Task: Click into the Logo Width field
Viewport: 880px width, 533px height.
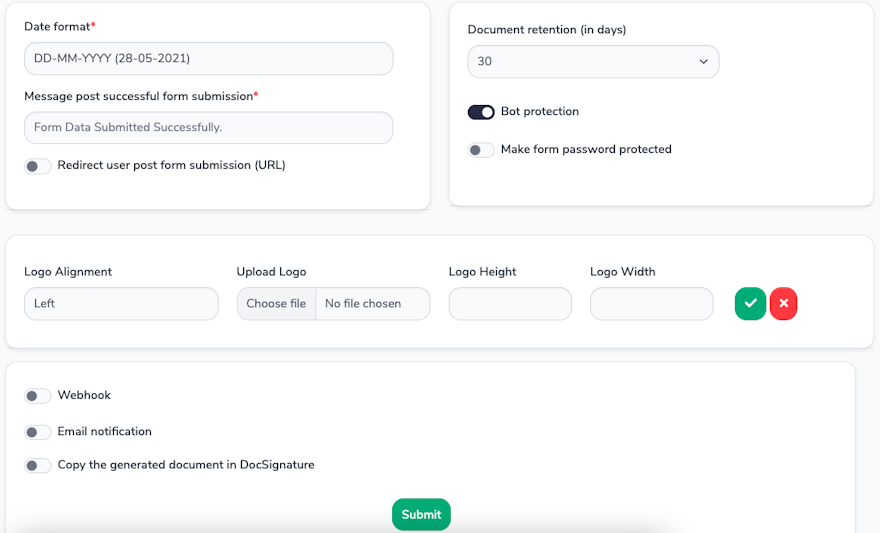Action: pyautogui.click(x=652, y=304)
